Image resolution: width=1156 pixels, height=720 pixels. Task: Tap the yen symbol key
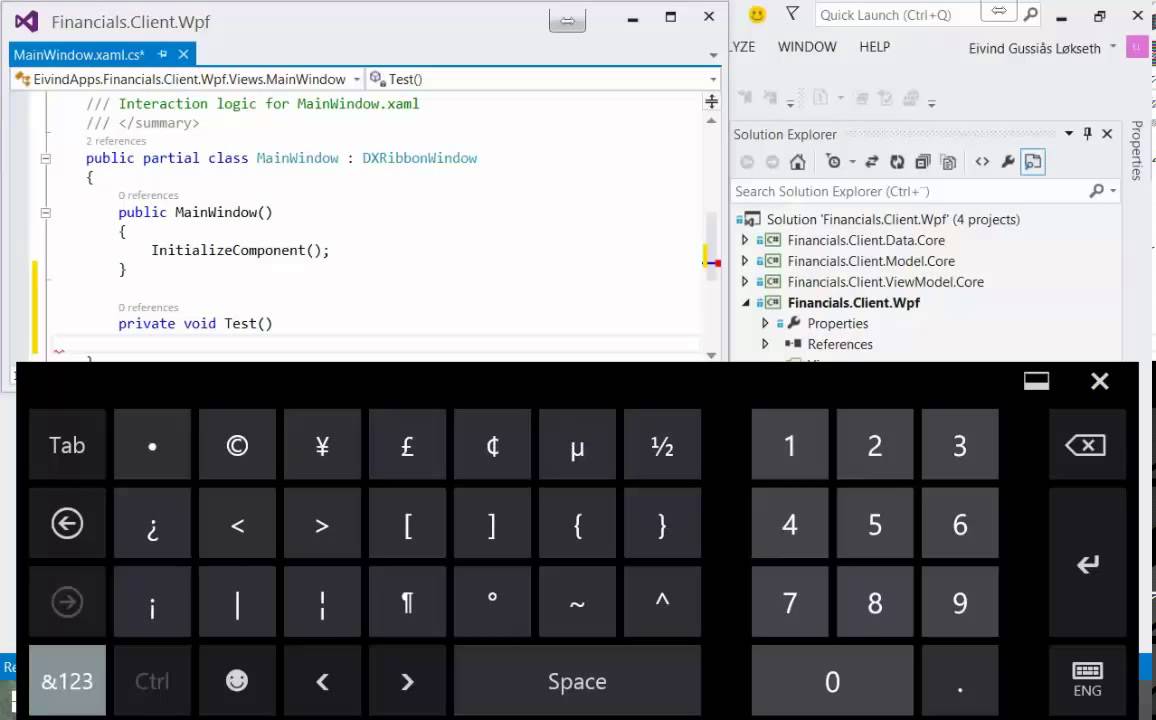coord(322,445)
